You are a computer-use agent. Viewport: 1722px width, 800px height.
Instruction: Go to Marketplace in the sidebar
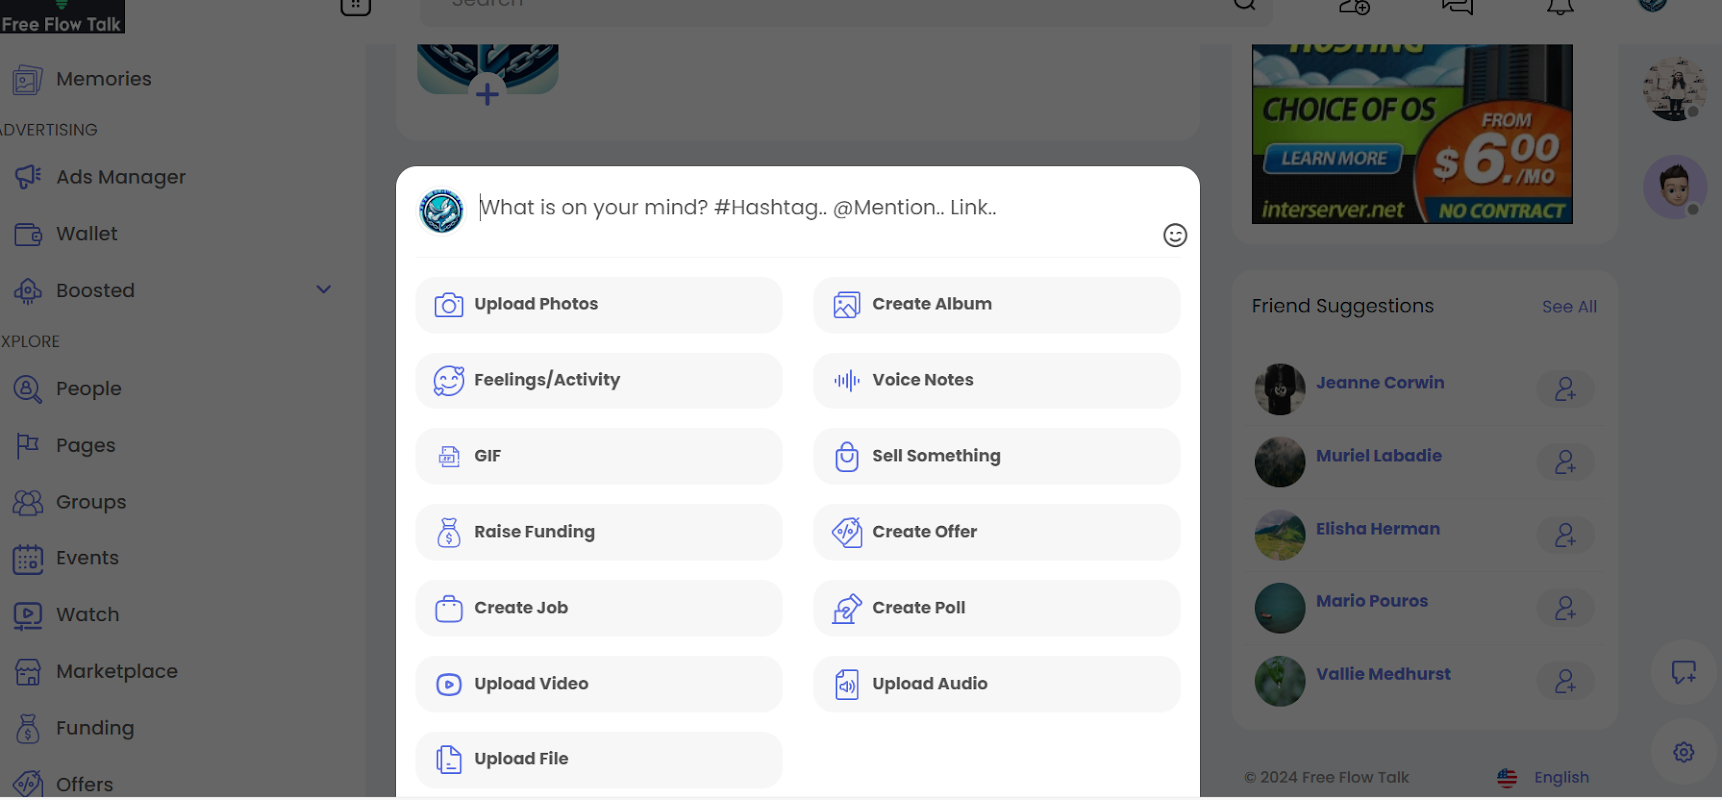pyautogui.click(x=116, y=671)
